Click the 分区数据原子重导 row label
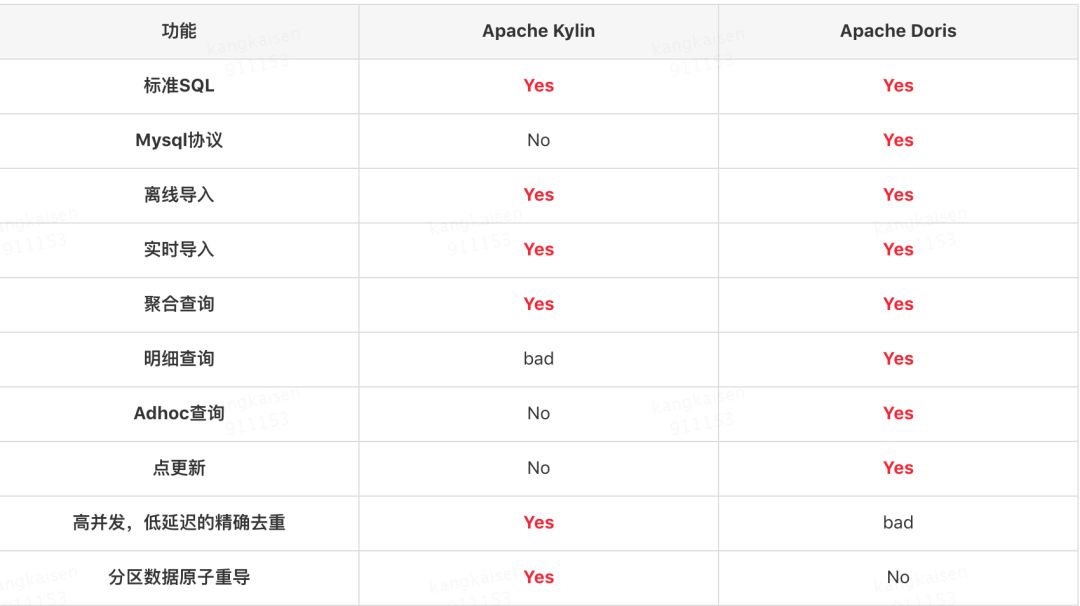The width and height of the screenshot is (1080, 606). (179, 577)
